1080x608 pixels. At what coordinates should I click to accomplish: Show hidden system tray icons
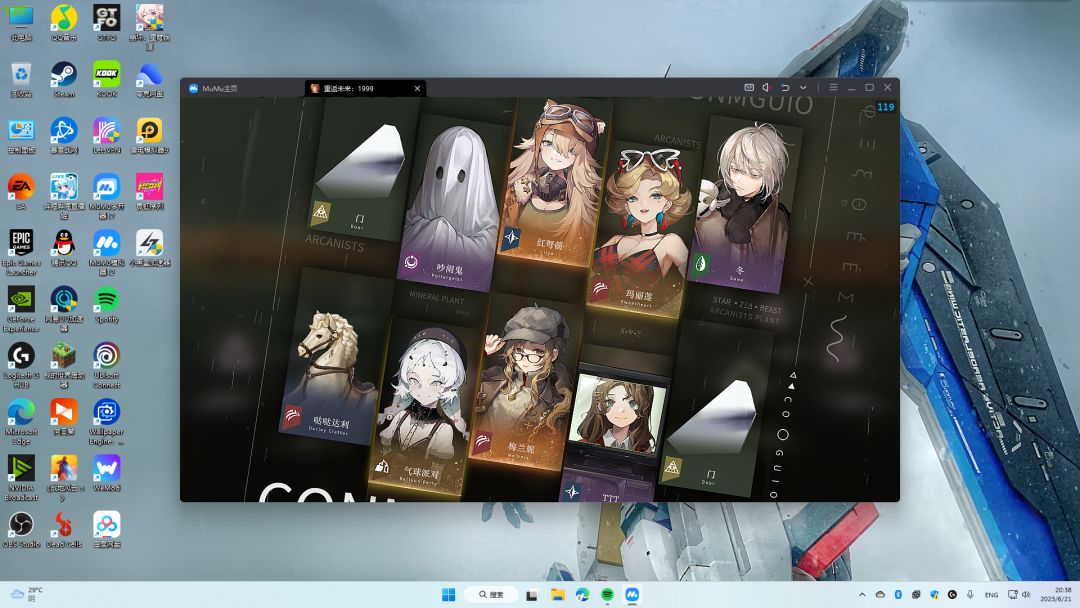click(862, 594)
